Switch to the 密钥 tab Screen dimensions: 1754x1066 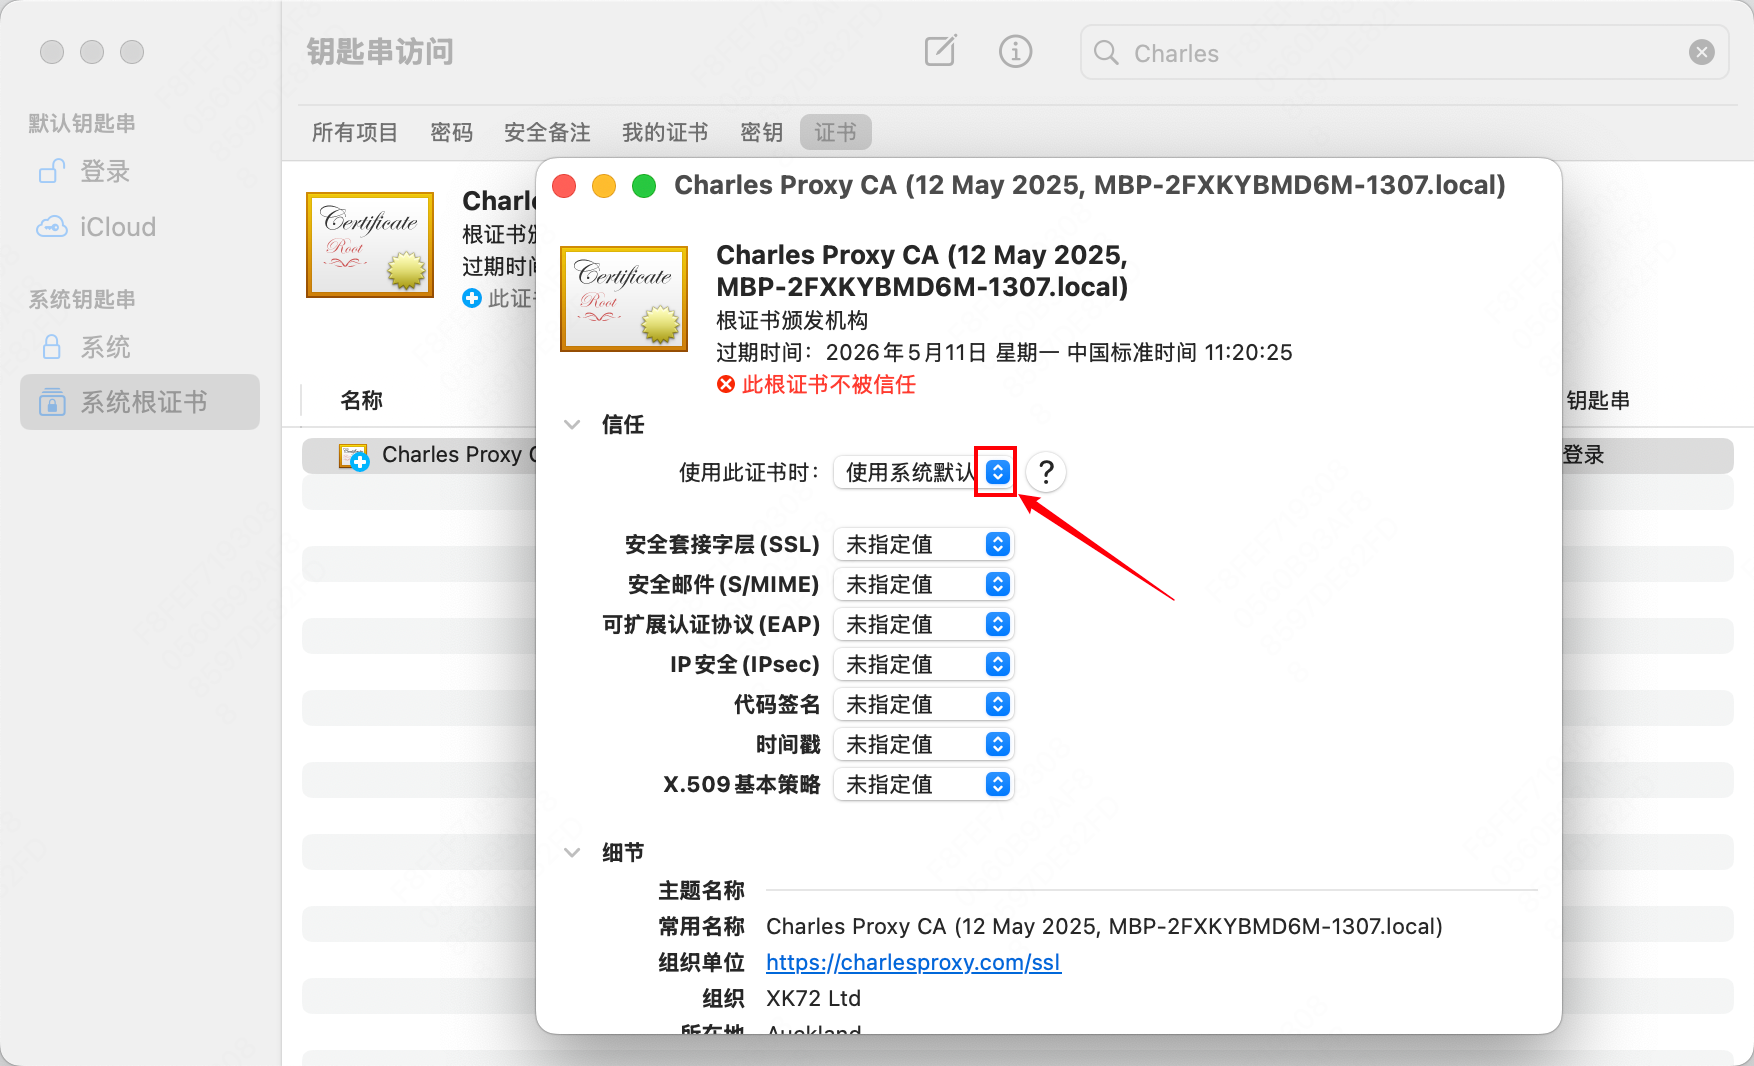coord(761,132)
